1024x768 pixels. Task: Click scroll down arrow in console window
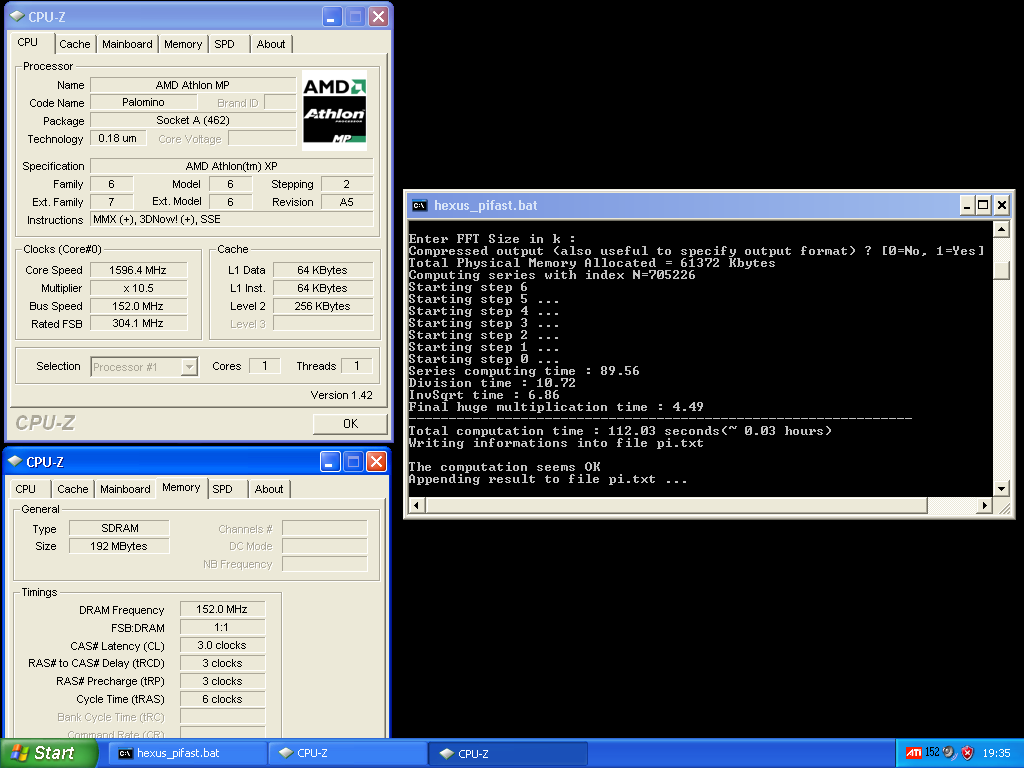tap(1001, 488)
